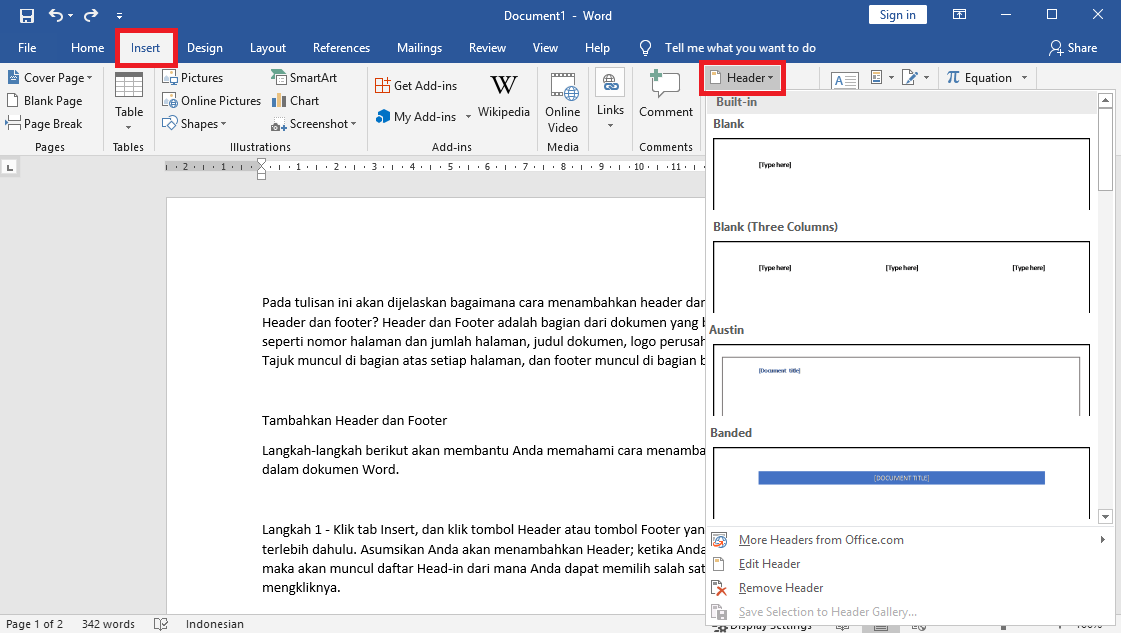Open the Wikipedia add-in
This screenshot has width=1121, height=633.
point(503,97)
